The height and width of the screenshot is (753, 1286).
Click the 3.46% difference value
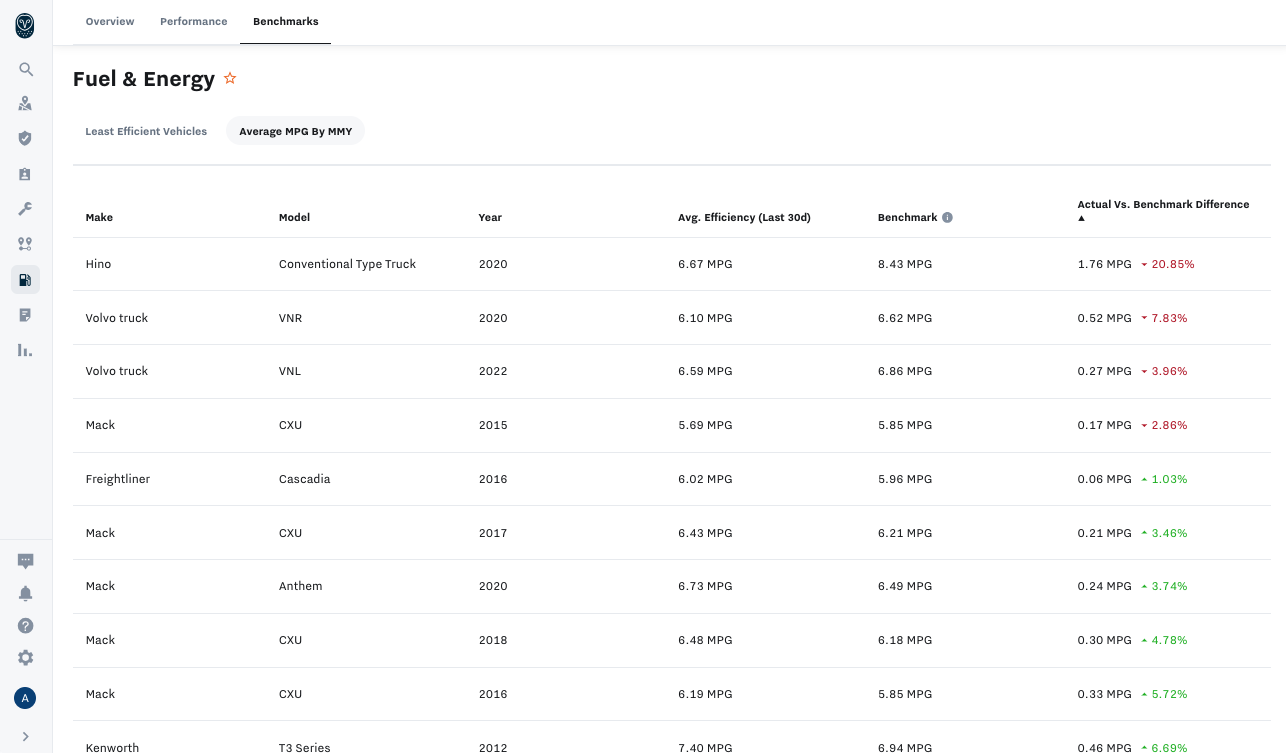click(x=1170, y=533)
